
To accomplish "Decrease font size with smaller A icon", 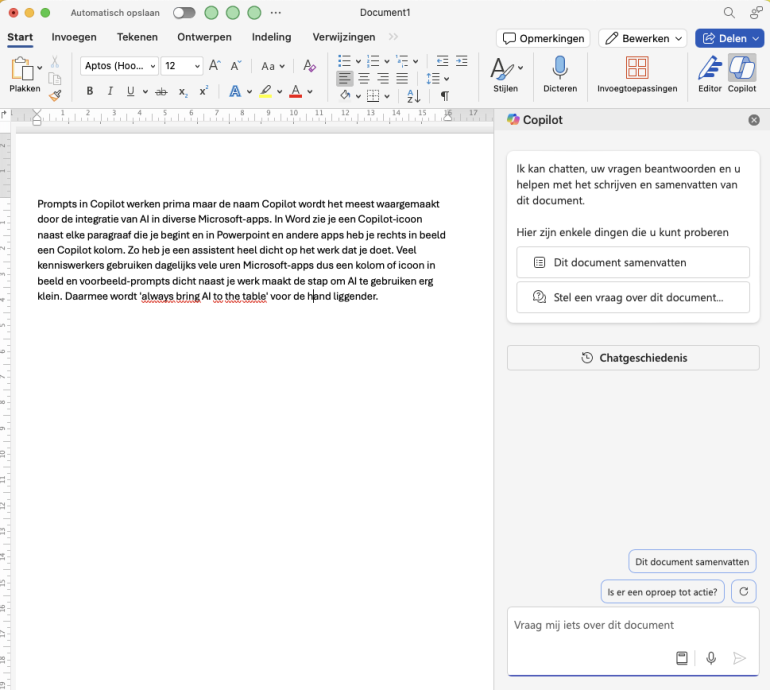I will click(x=236, y=65).
